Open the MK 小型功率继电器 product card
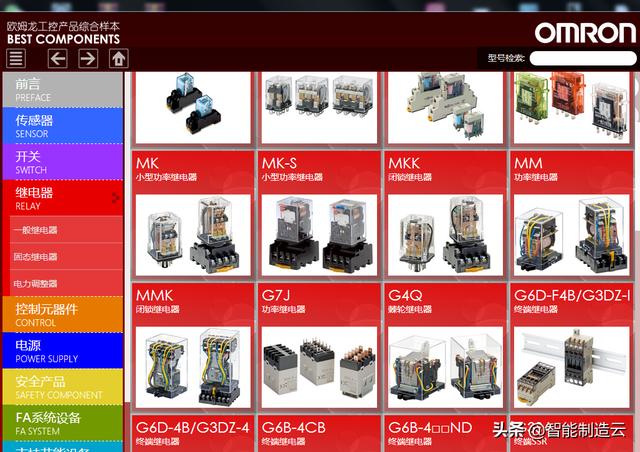Image resolution: width=640 pixels, height=452 pixels. [x=193, y=215]
